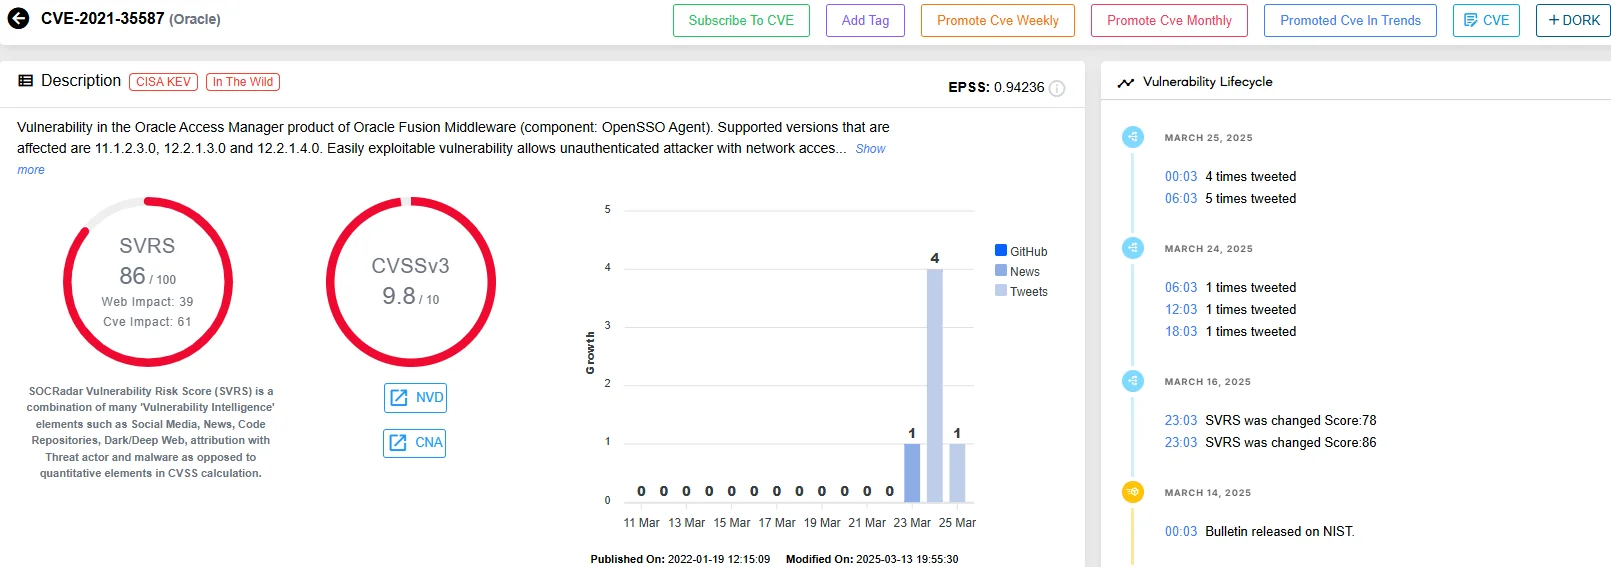Viewport: 1611px width, 567px height.
Task: Click the 25 Mar bar in the chart
Action: (x=957, y=472)
